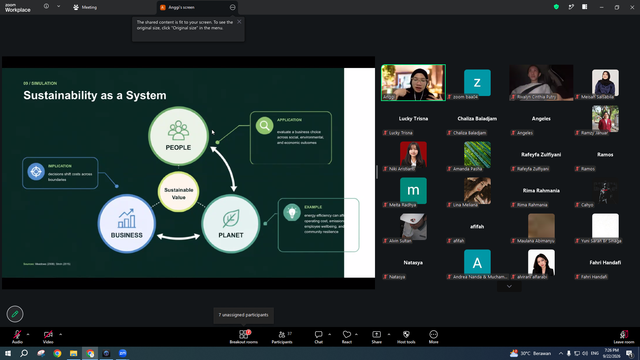
Task: Click the gallery panel resize handle
Action: pos(377,172)
